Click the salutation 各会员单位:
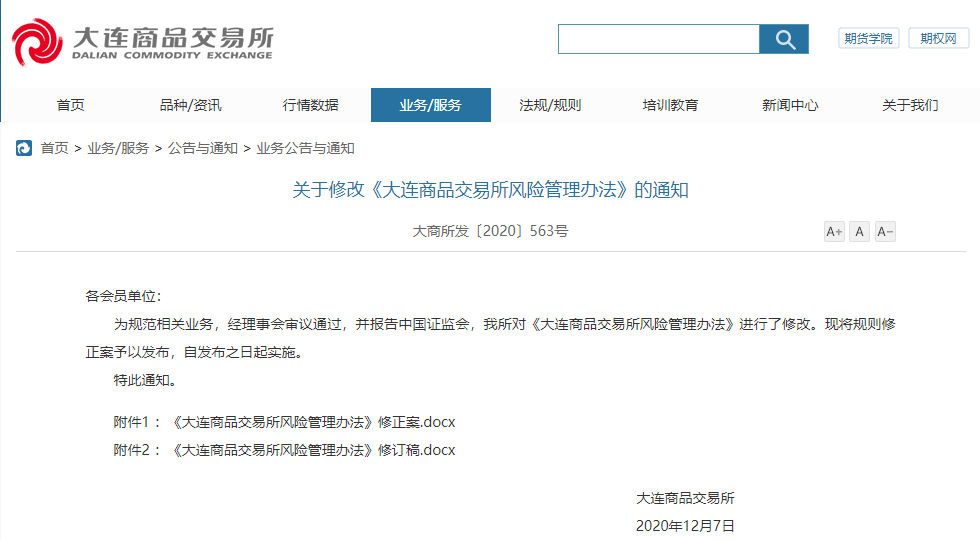 [x=123, y=296]
